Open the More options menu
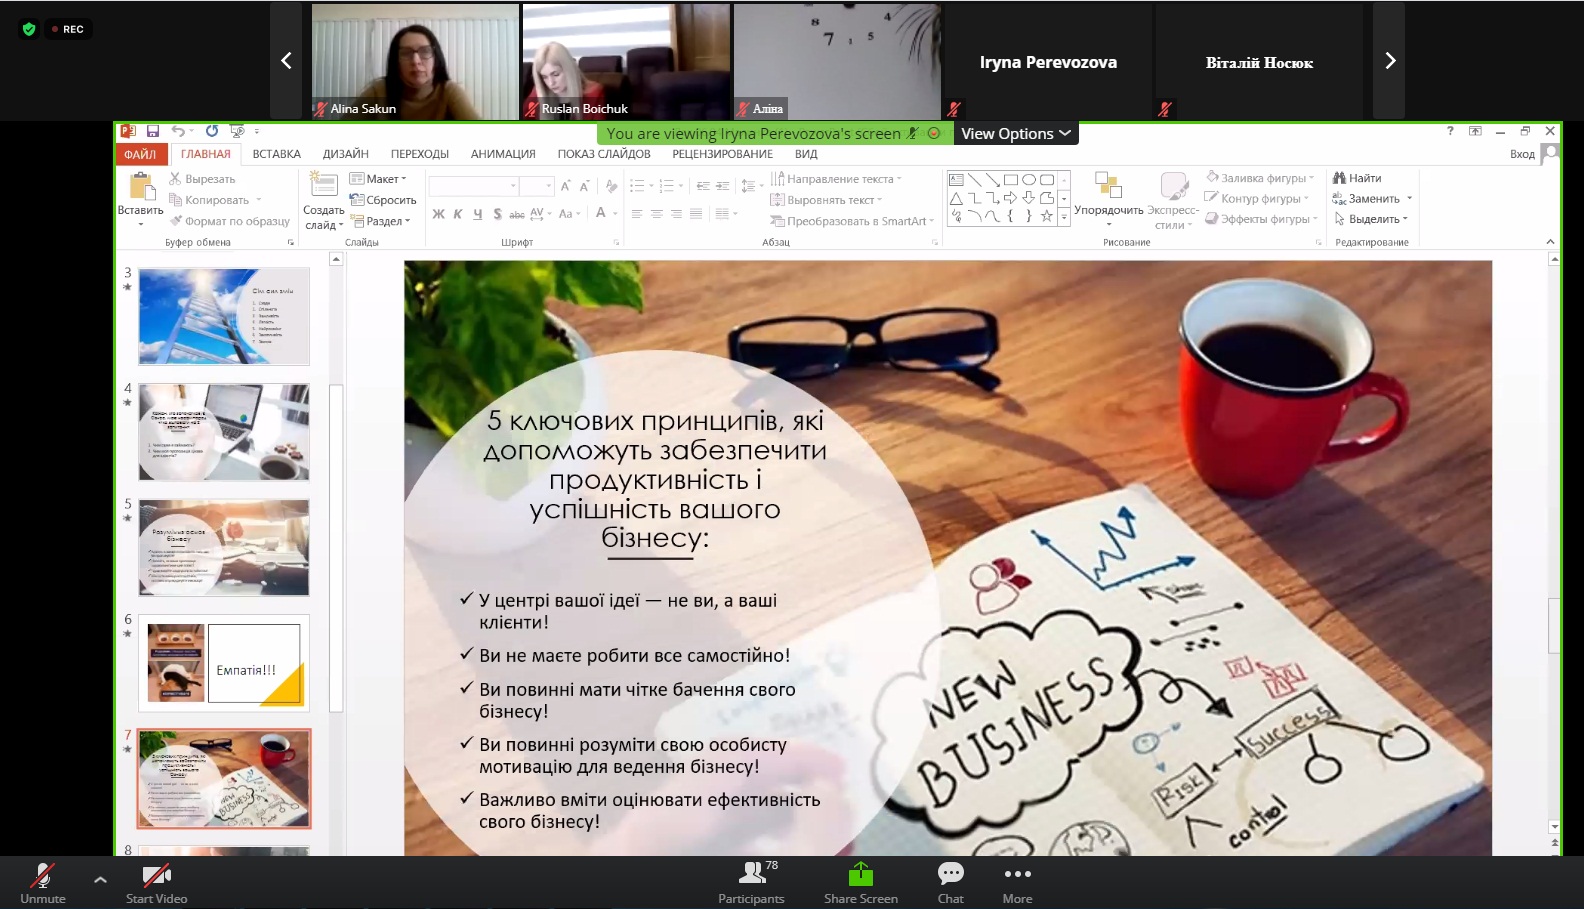 (x=1017, y=883)
